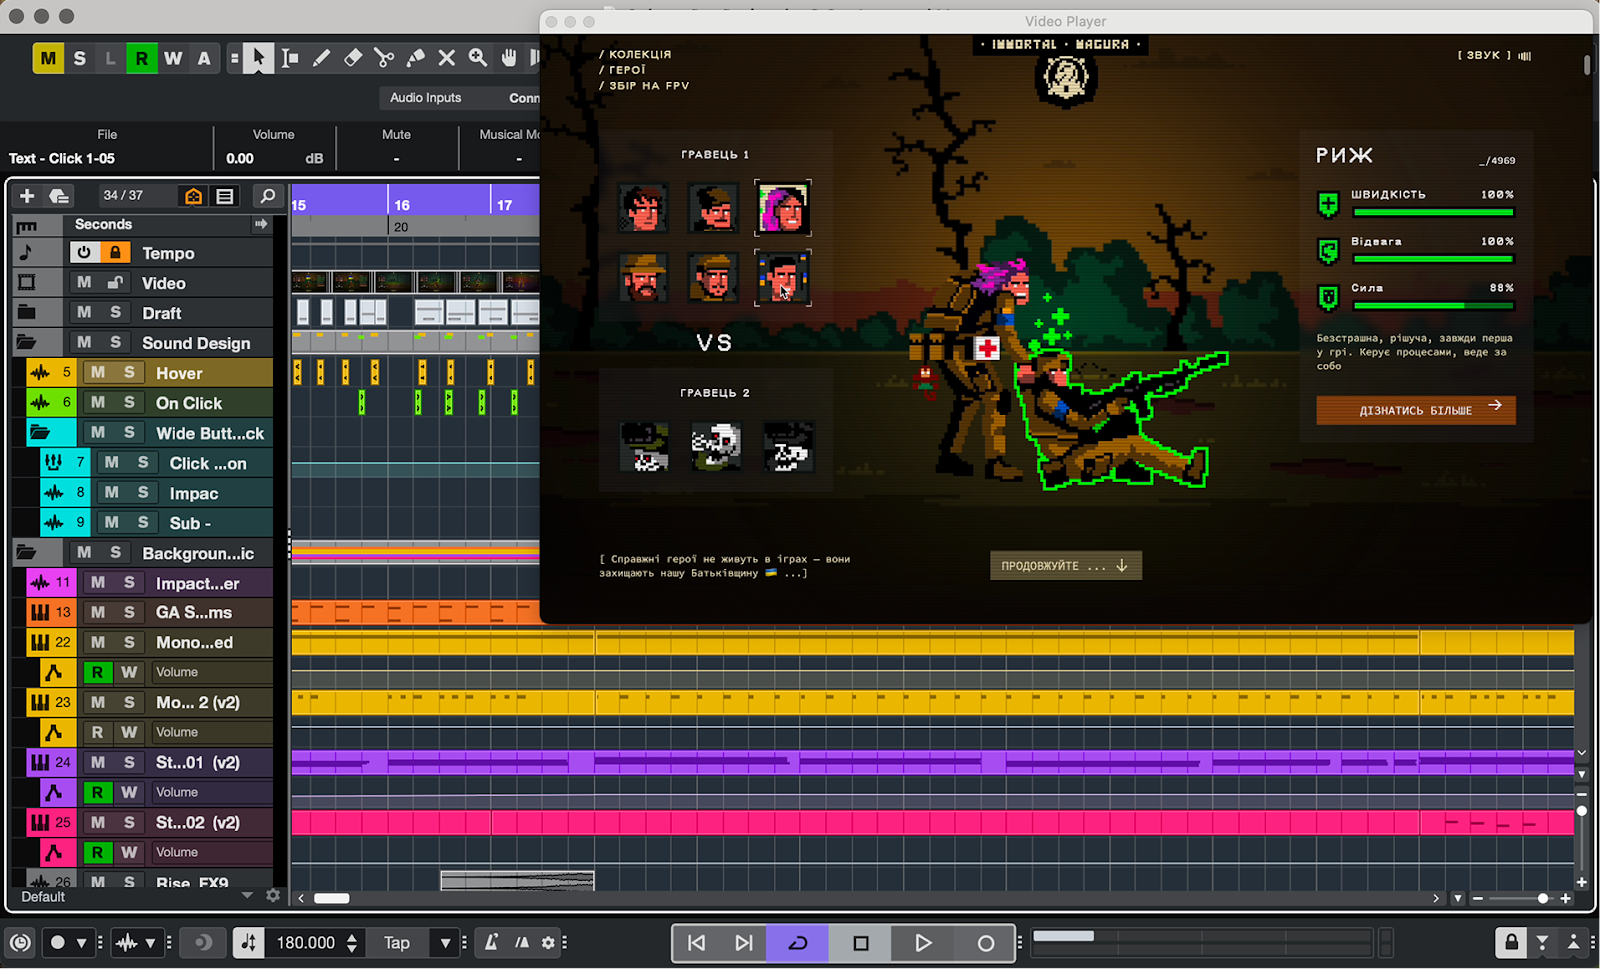Collapse the Wide Butt...ck folder
The width and height of the screenshot is (1600, 969).
(x=40, y=433)
